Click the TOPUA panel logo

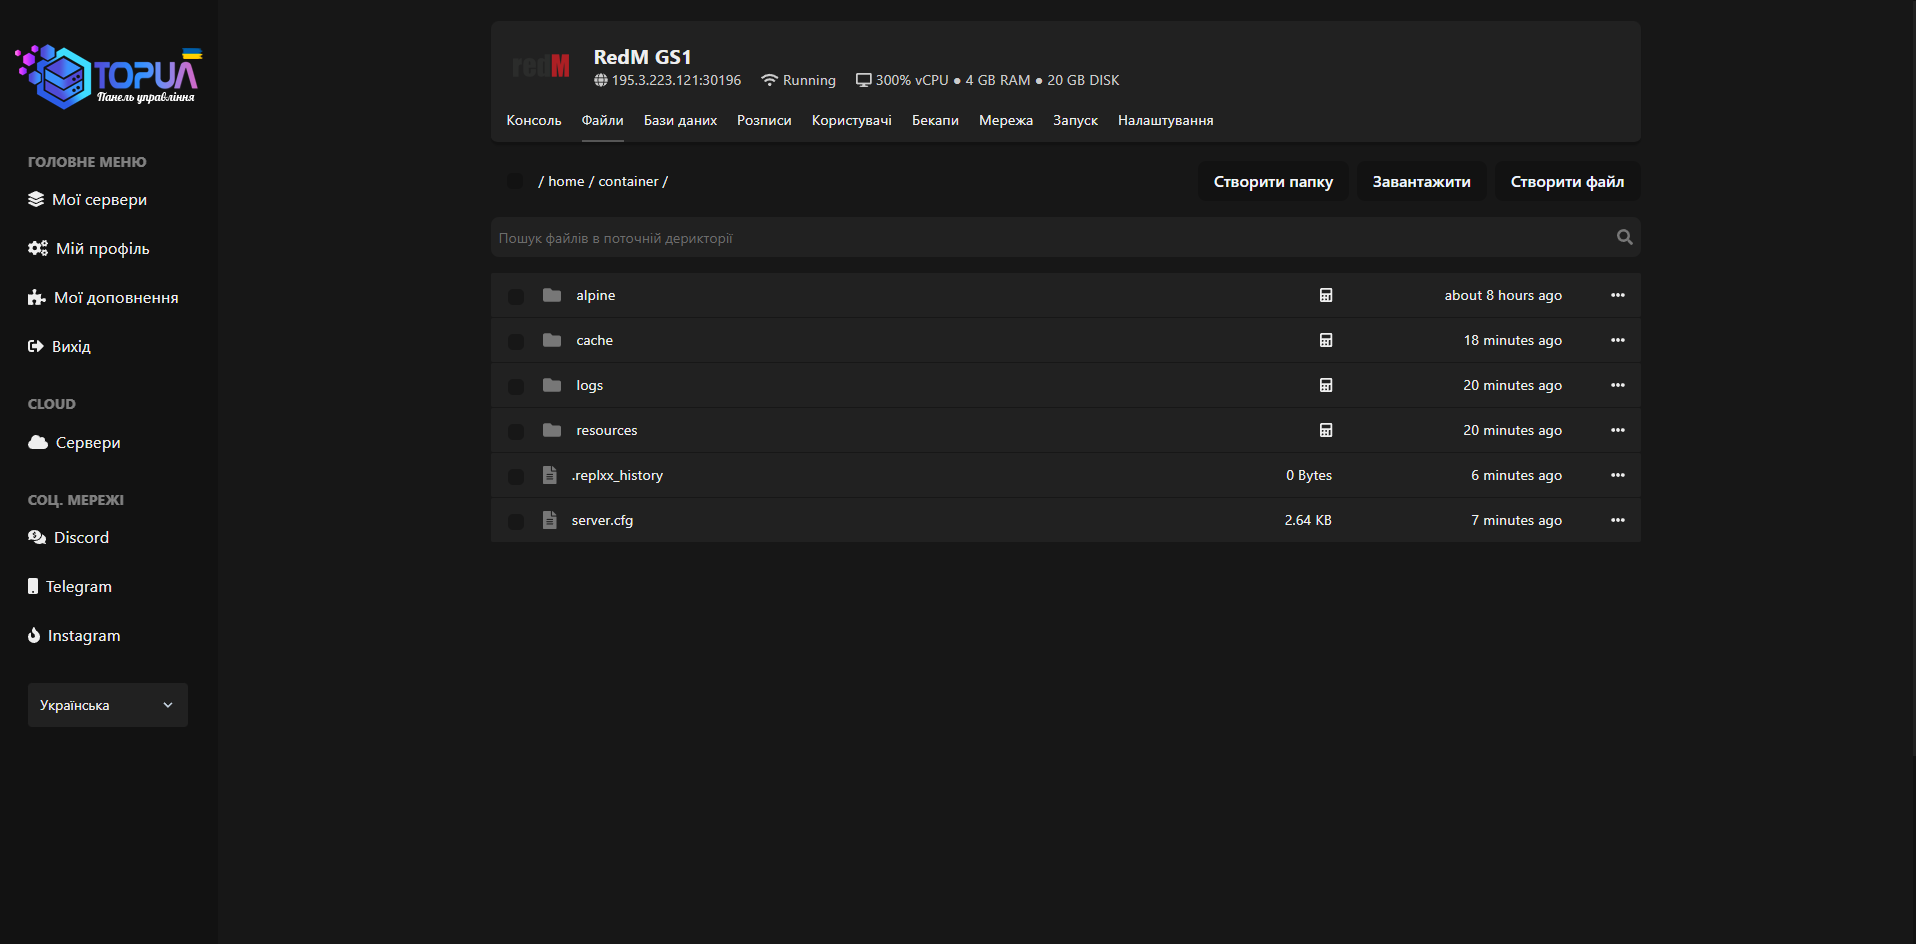[108, 76]
